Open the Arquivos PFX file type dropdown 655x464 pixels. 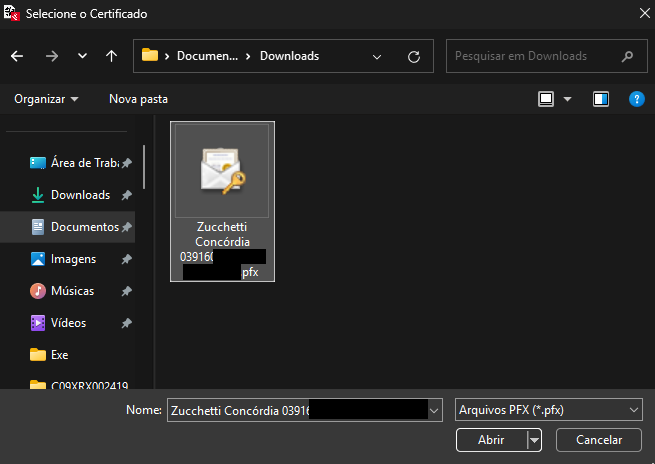[x=548, y=410]
